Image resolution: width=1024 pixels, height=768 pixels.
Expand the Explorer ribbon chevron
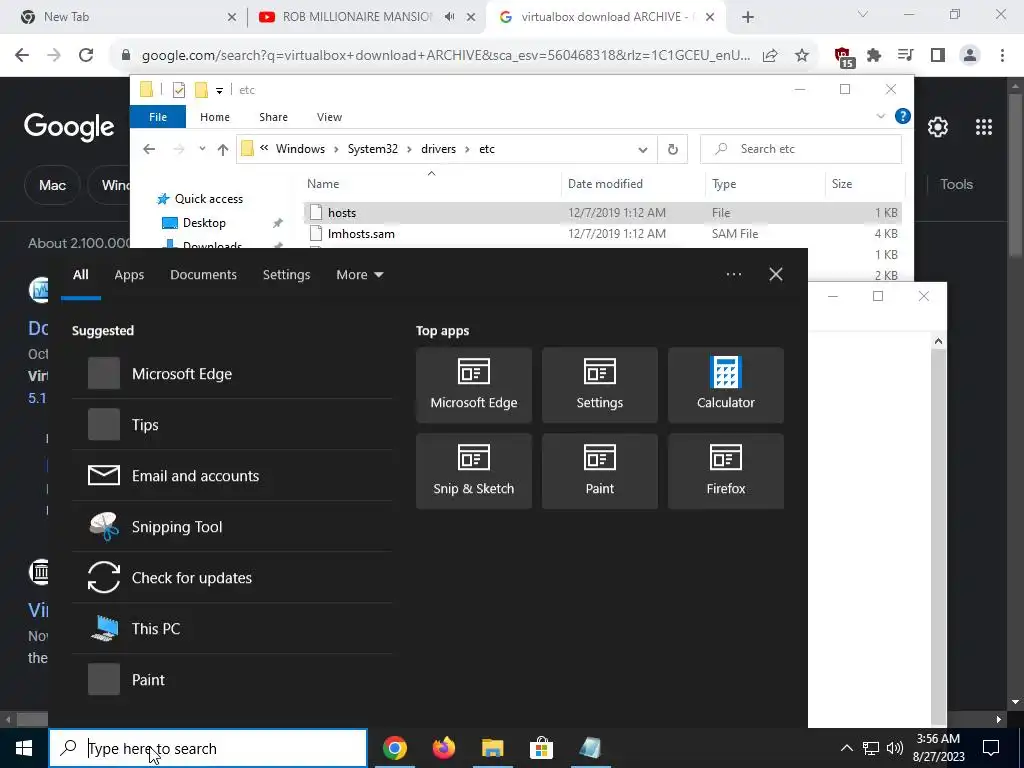(x=880, y=116)
